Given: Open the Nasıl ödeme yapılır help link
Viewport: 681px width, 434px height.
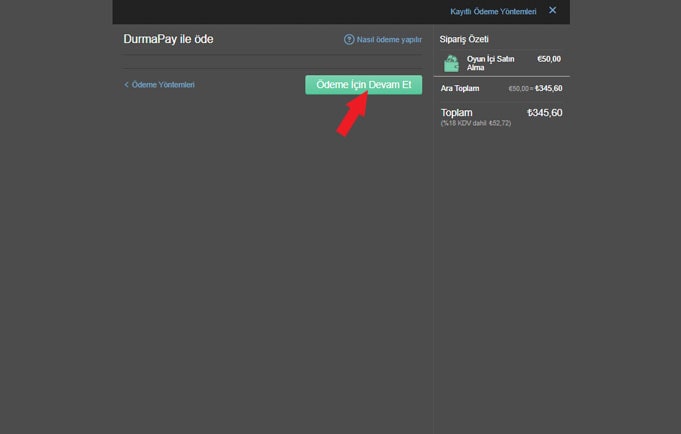Looking at the screenshot, I should [389, 40].
